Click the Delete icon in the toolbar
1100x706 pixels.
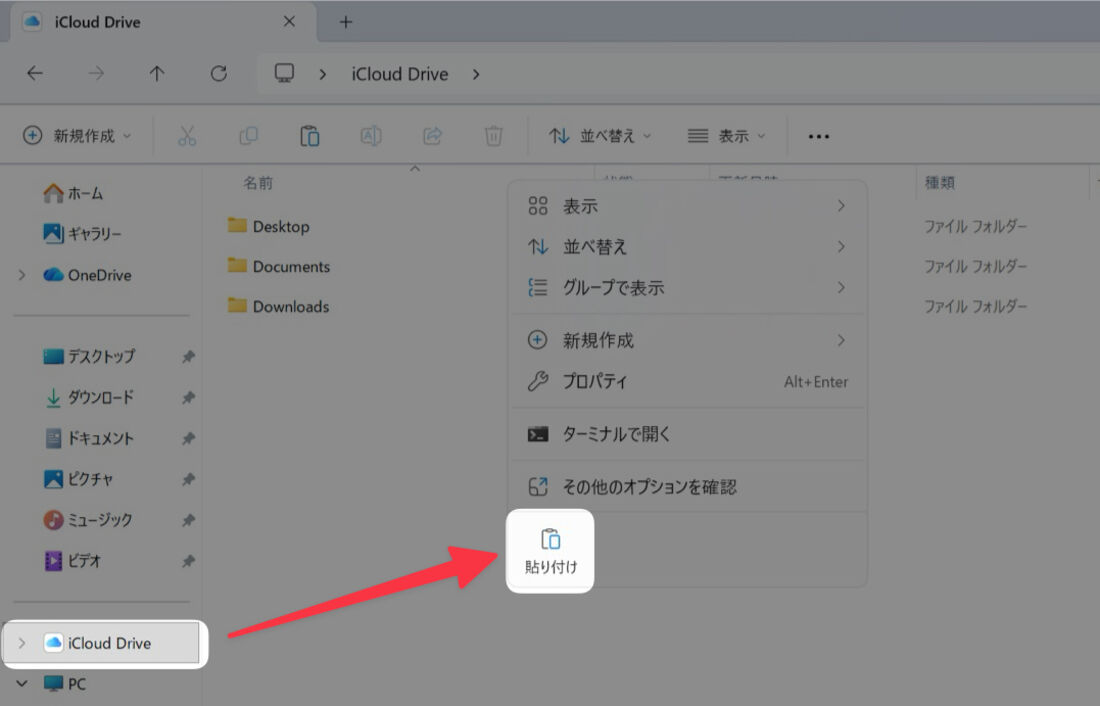pyautogui.click(x=493, y=135)
